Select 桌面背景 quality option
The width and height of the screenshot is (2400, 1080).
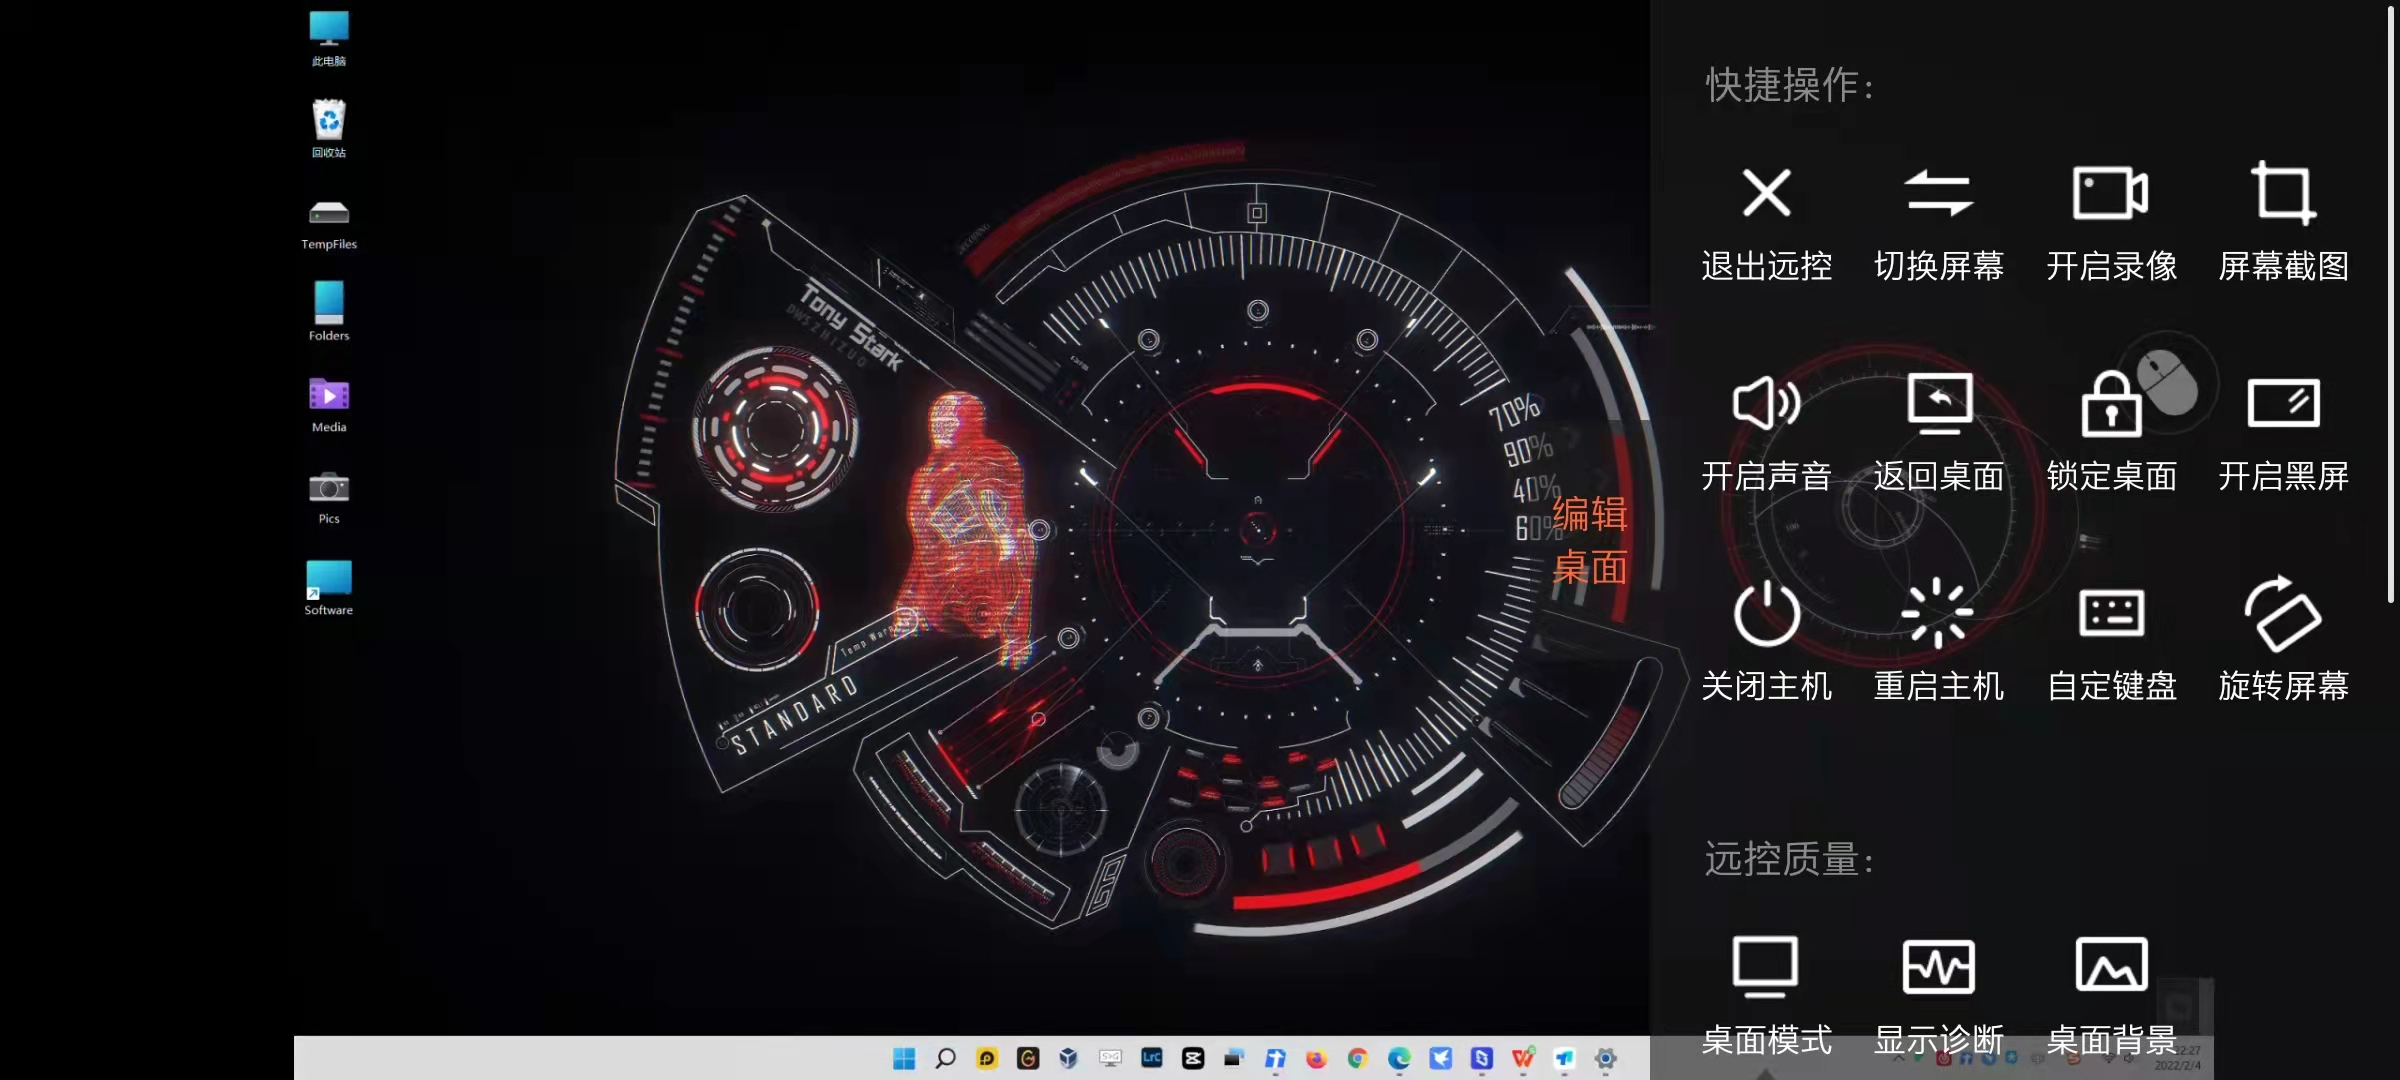2111,997
